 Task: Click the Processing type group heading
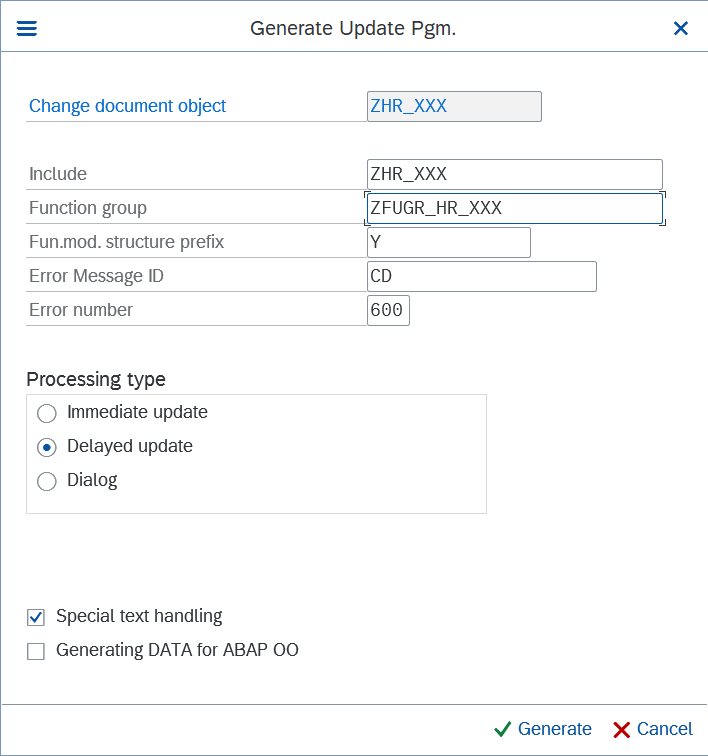coord(96,379)
